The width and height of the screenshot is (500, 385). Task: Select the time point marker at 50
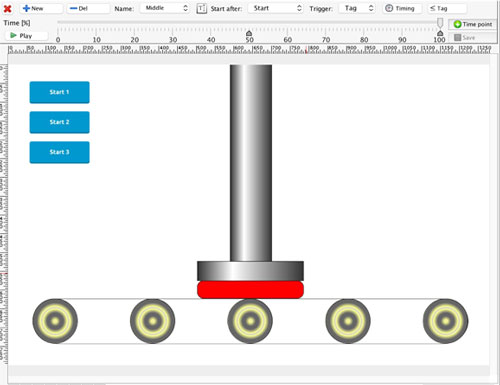point(249,33)
